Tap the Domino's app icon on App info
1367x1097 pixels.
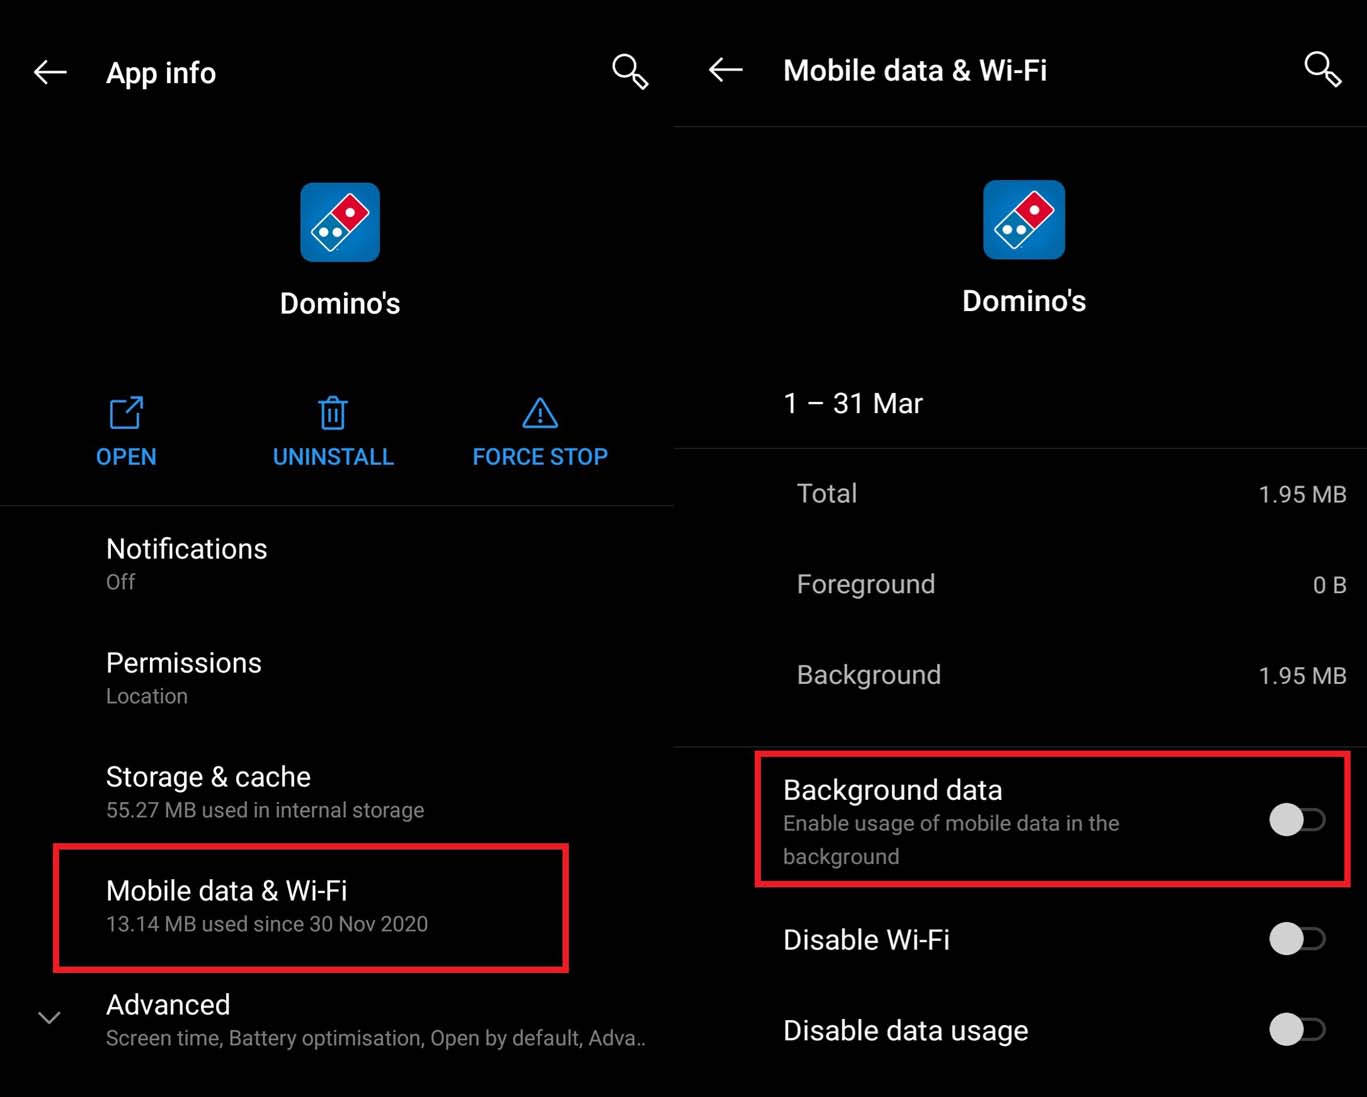coord(339,222)
